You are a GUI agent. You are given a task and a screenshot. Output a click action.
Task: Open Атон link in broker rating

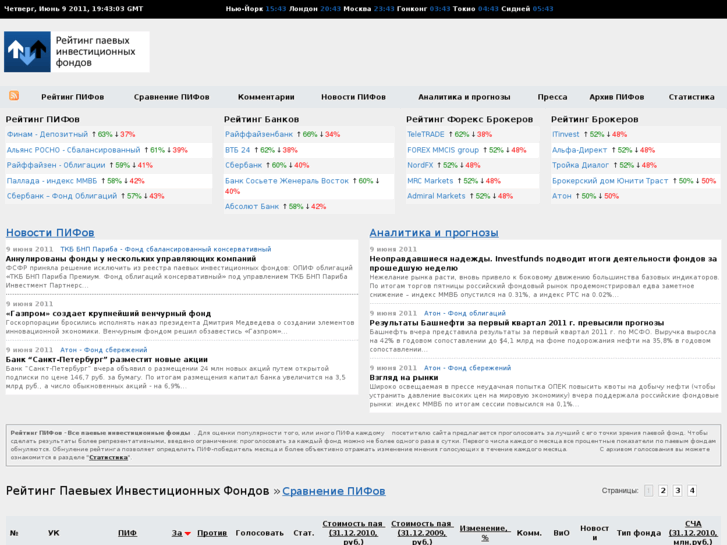[x=561, y=196]
